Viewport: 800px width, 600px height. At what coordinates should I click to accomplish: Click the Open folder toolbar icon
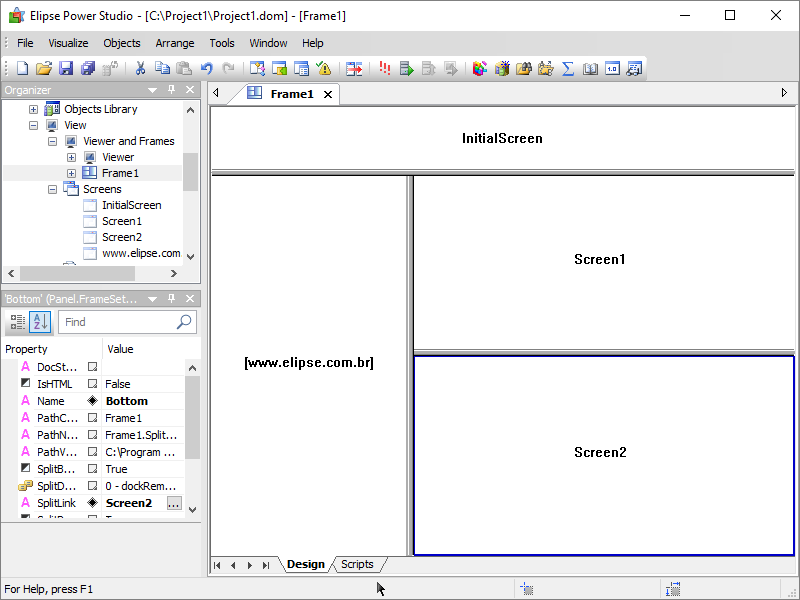(x=44, y=69)
